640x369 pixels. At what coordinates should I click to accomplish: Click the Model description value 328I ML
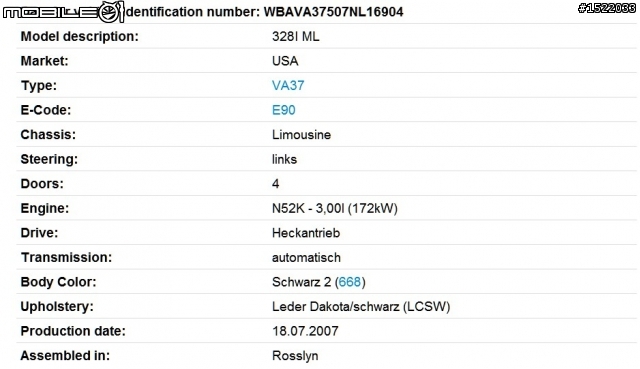[x=296, y=36]
